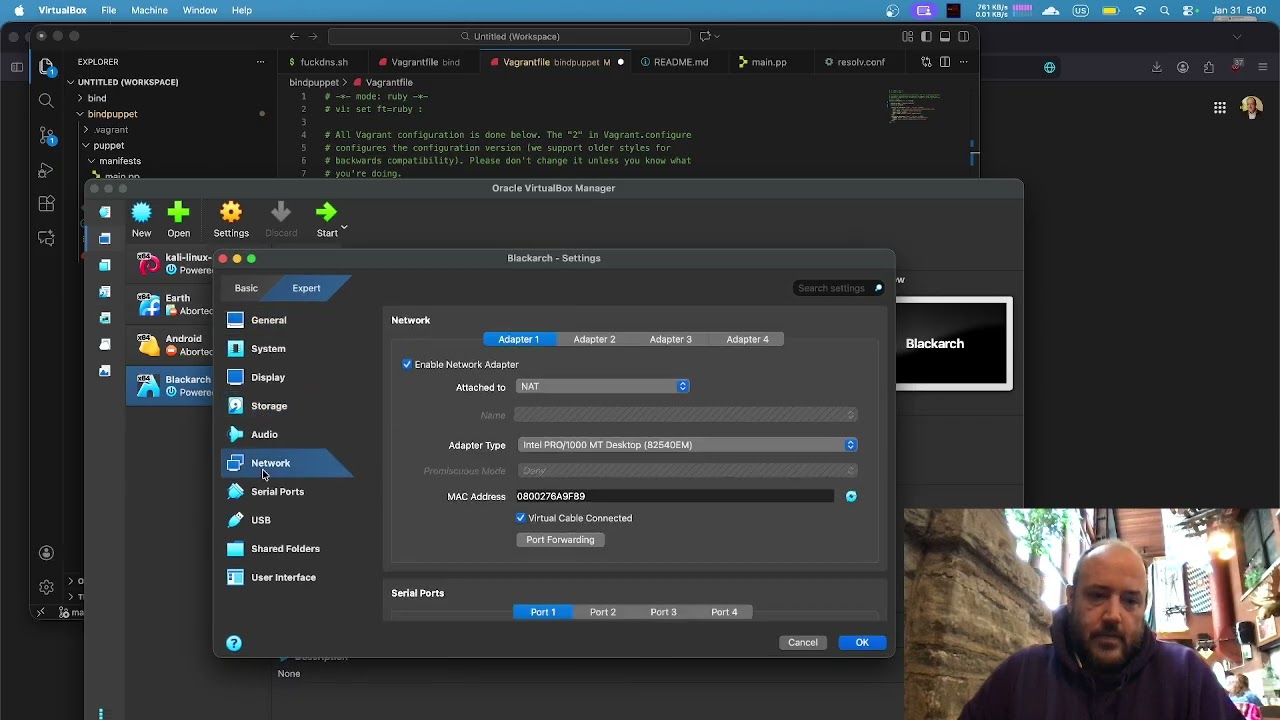Select the Port 3 serial tab
The height and width of the screenshot is (720, 1280).
tap(663, 612)
